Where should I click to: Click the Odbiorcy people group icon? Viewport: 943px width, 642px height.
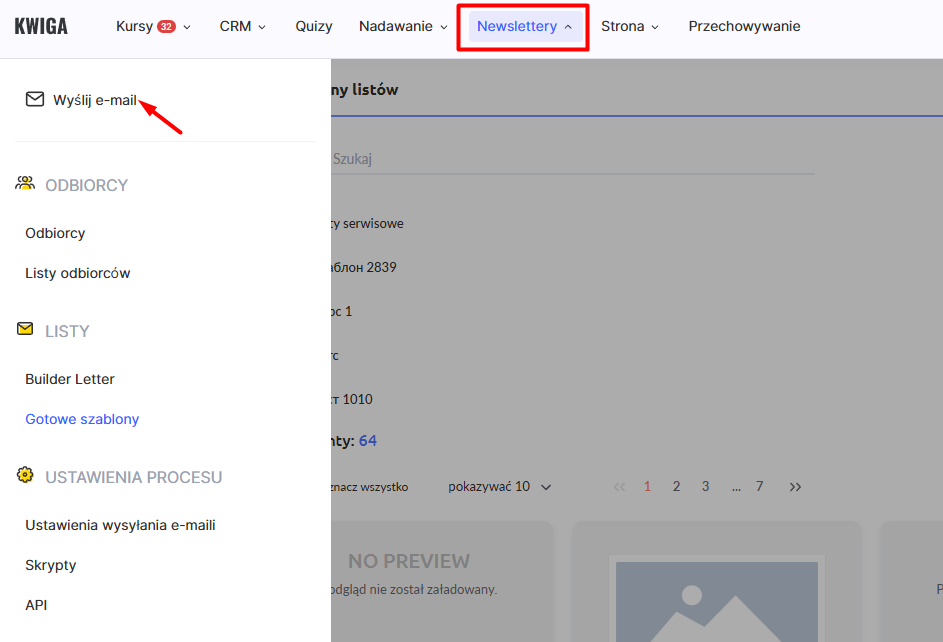pyautogui.click(x=25, y=184)
